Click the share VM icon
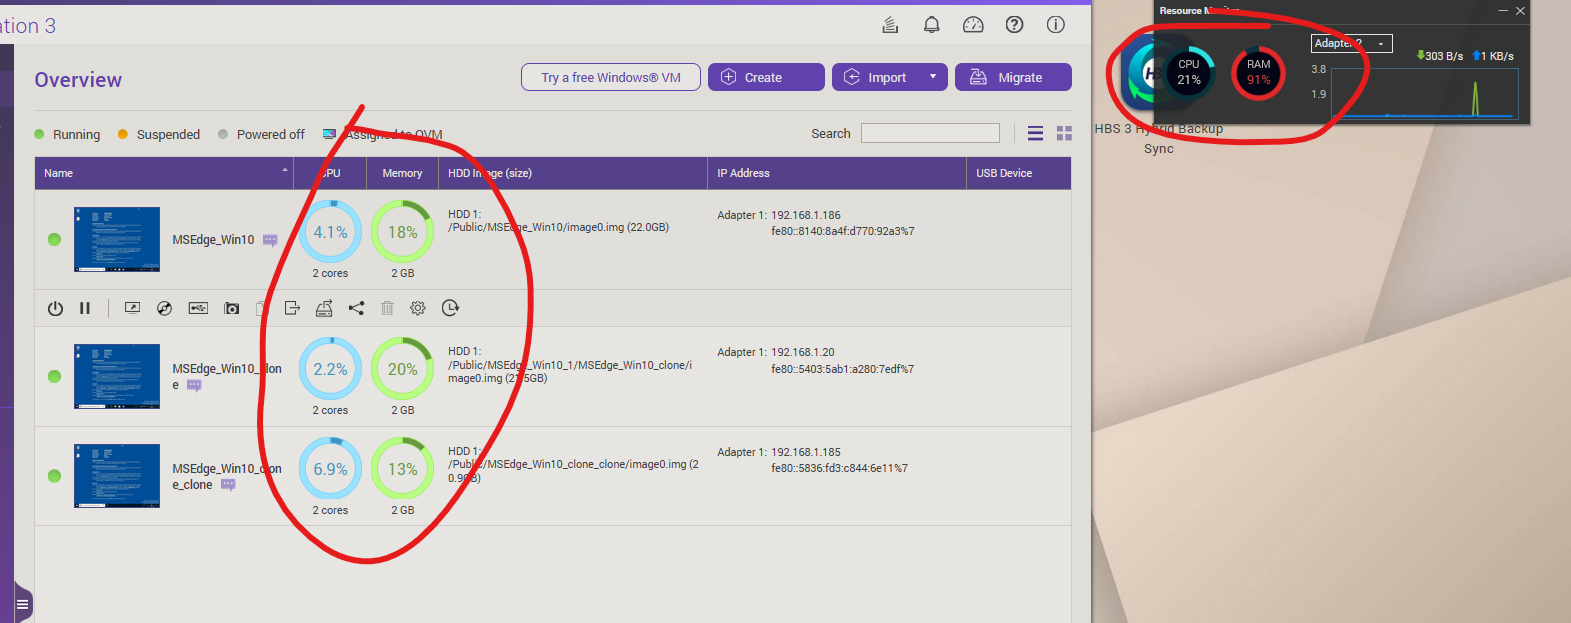 (x=356, y=308)
